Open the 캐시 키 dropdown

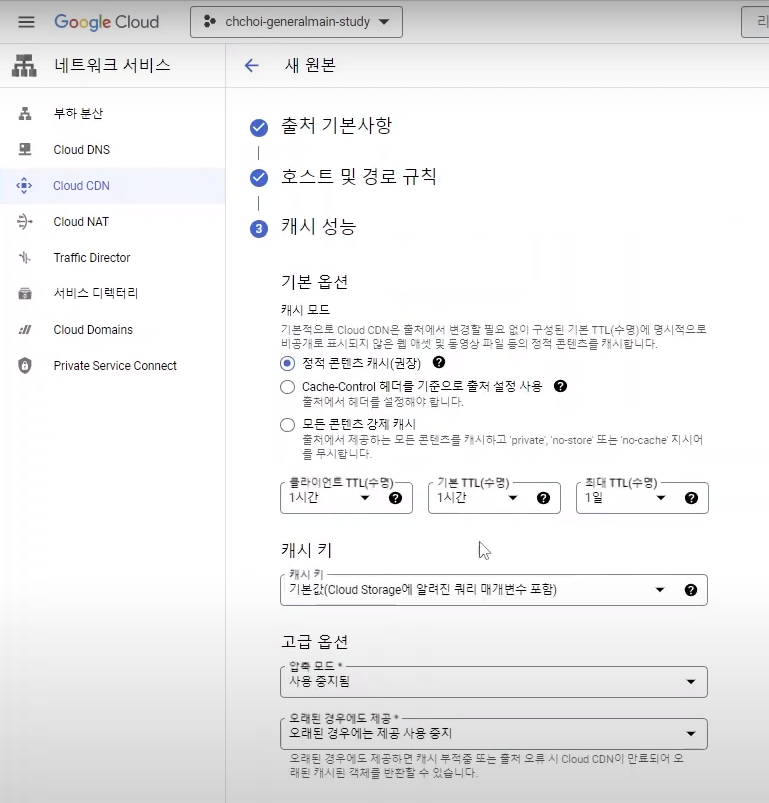click(494, 590)
